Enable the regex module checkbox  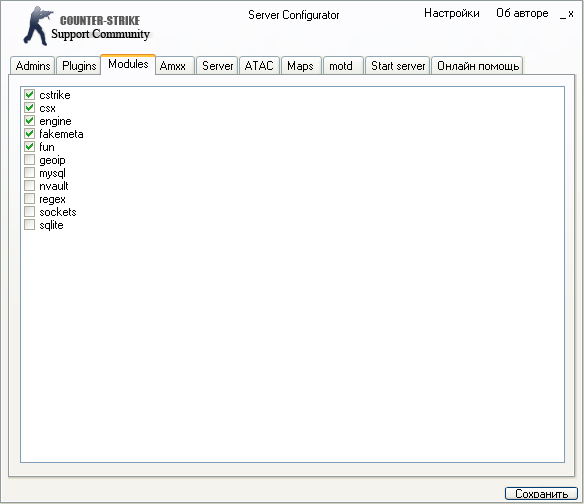(x=29, y=199)
